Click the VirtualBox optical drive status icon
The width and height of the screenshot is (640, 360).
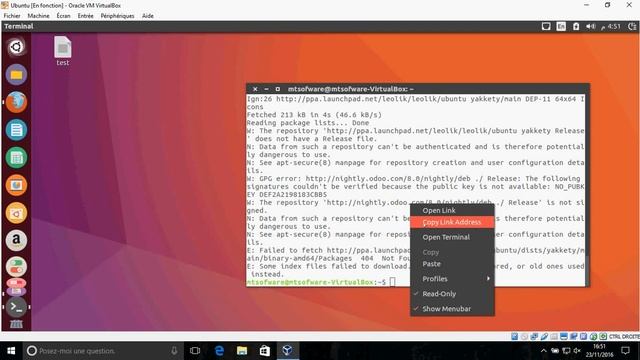pos(524,336)
